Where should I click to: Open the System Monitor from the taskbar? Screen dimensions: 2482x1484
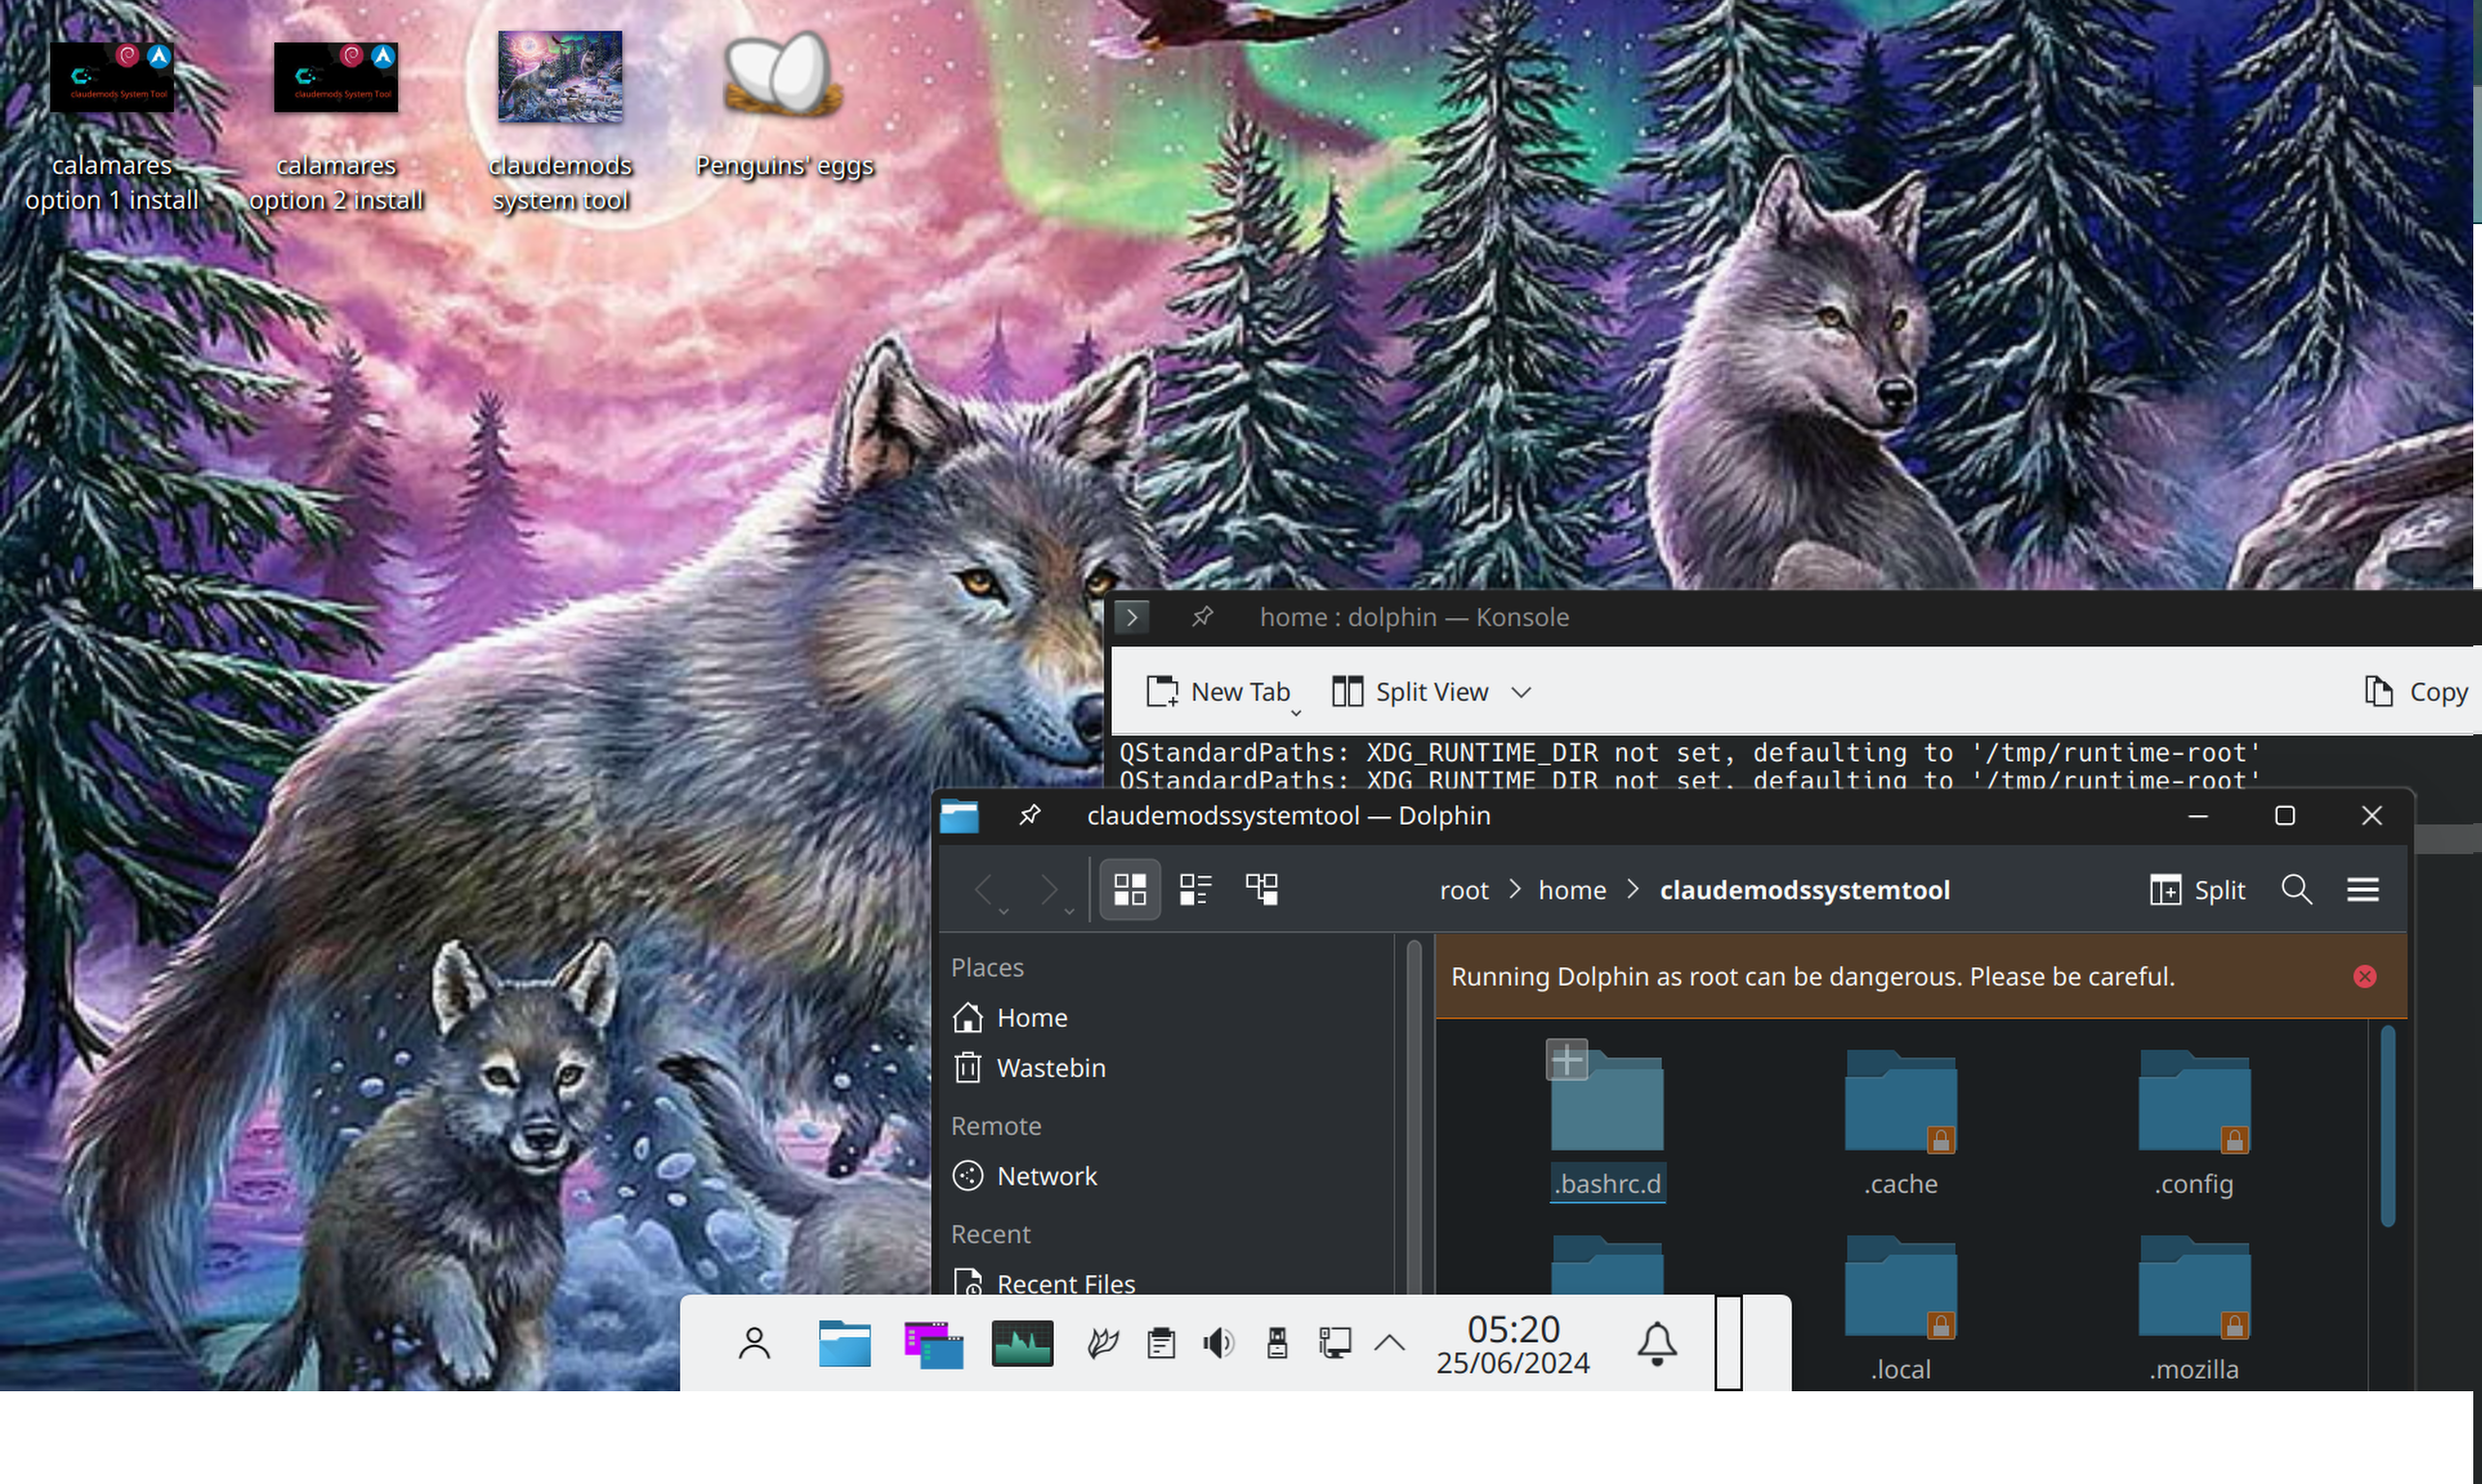pyautogui.click(x=1022, y=1343)
